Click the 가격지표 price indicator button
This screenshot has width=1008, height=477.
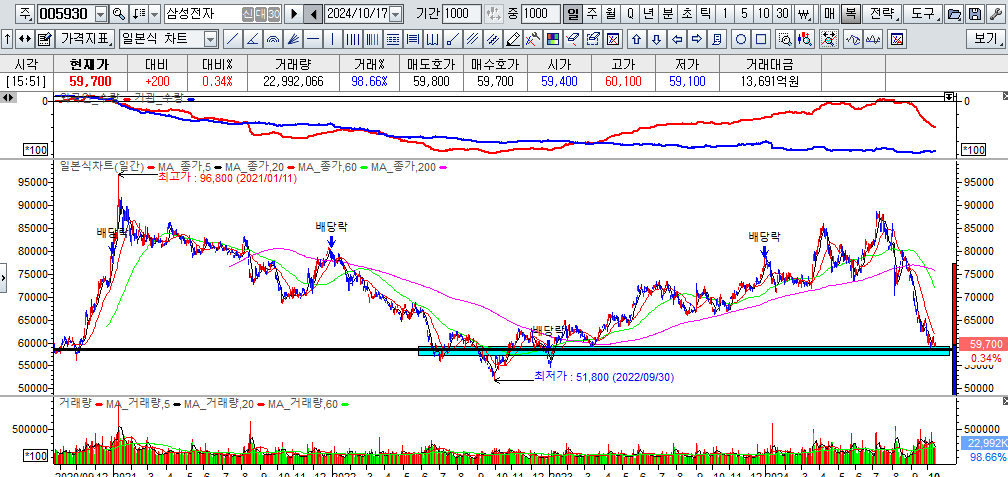coord(84,39)
